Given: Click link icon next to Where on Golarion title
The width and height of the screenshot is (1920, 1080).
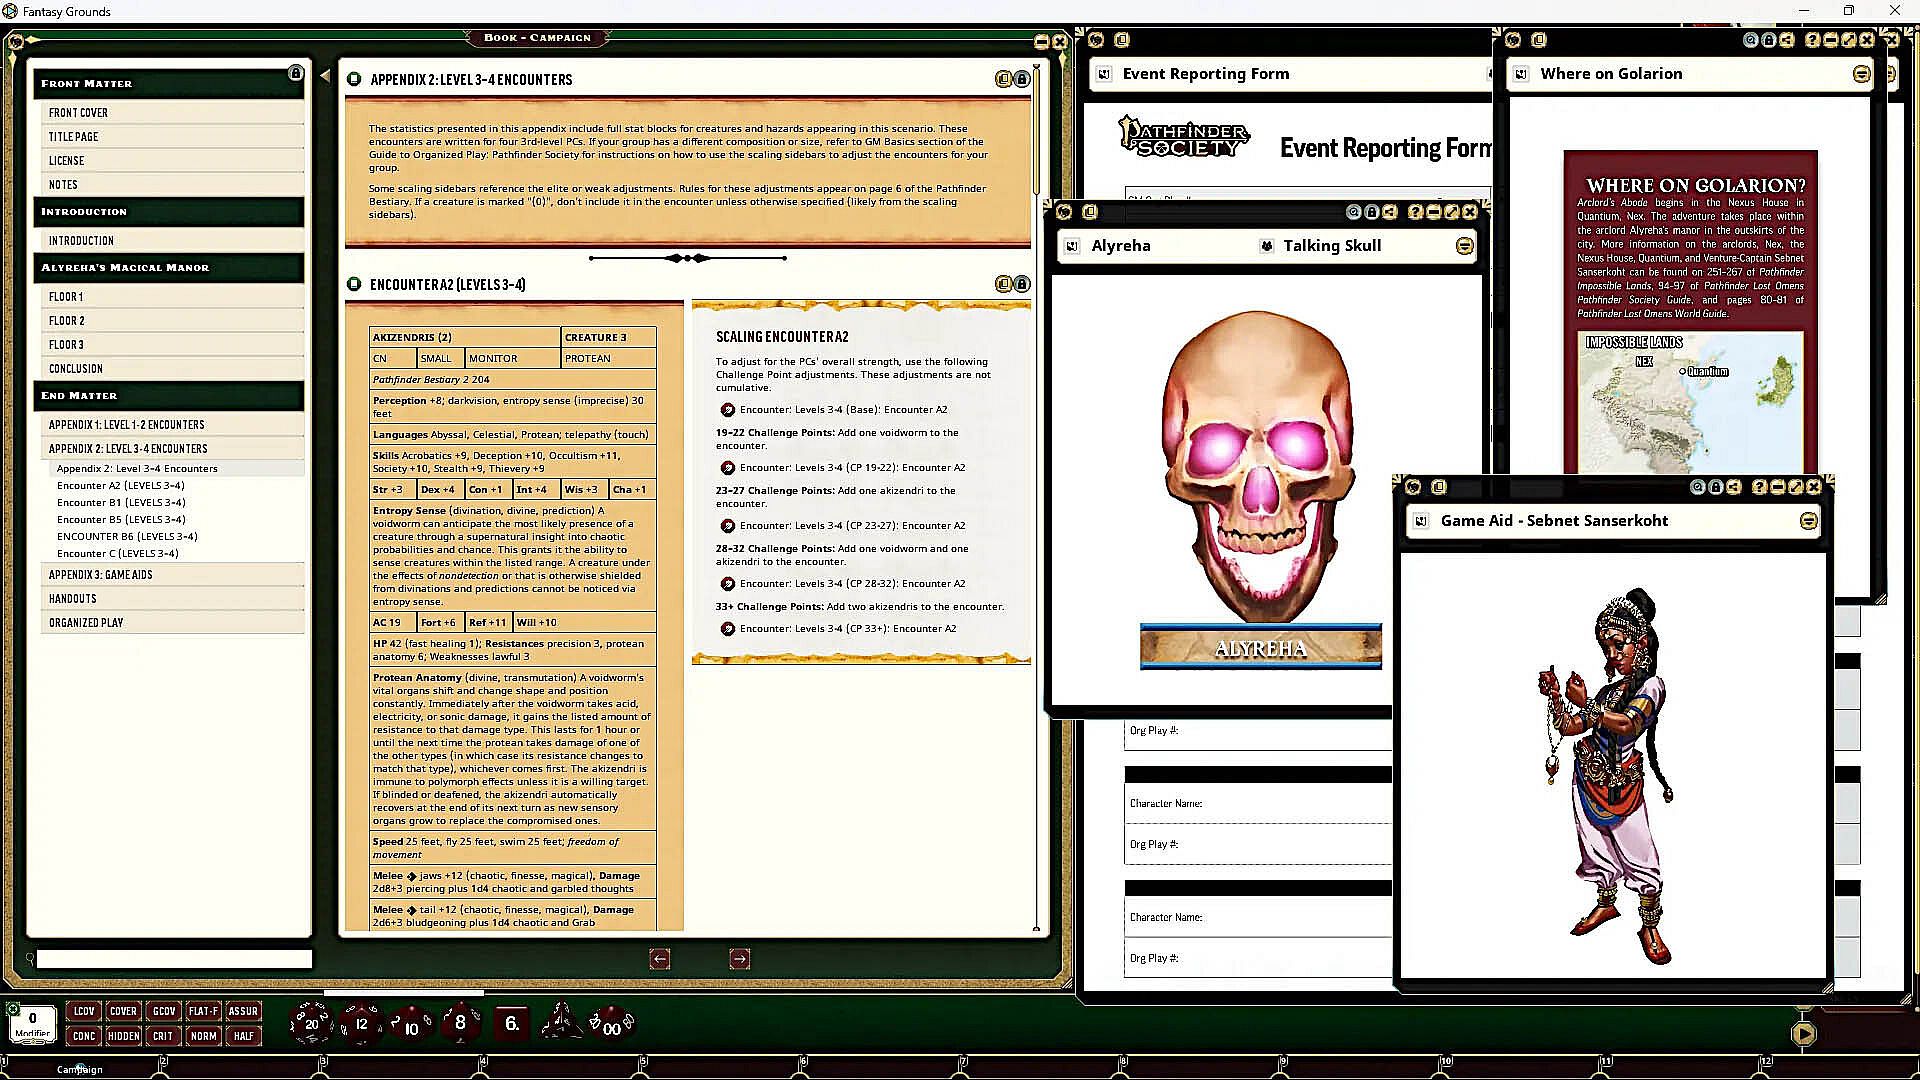Looking at the screenshot, I should (1521, 74).
